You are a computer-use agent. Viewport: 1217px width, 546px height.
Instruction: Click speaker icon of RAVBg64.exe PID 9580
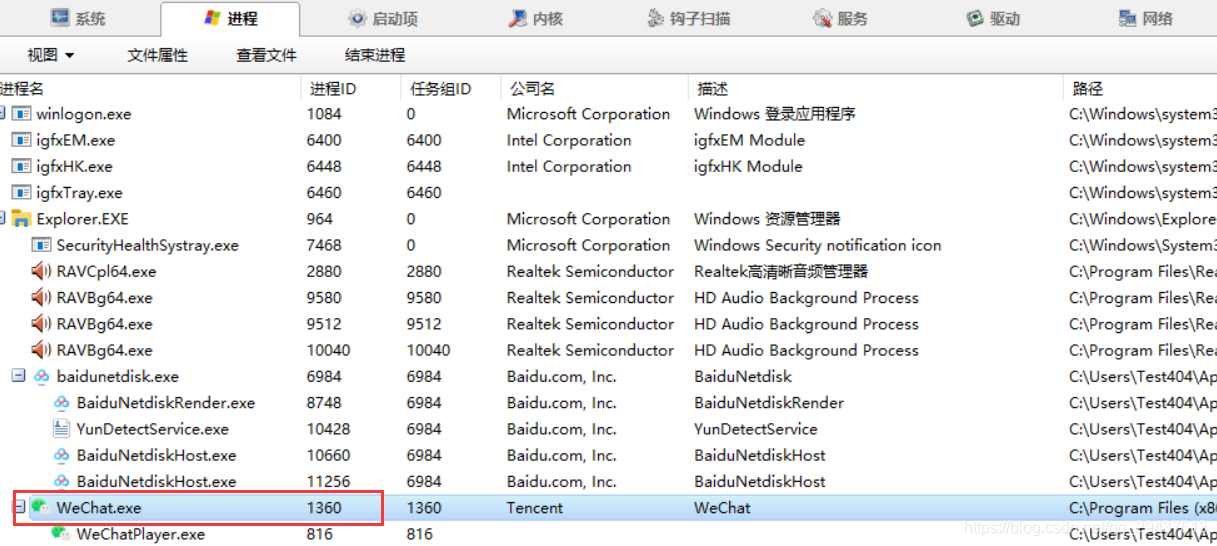[x=41, y=297]
